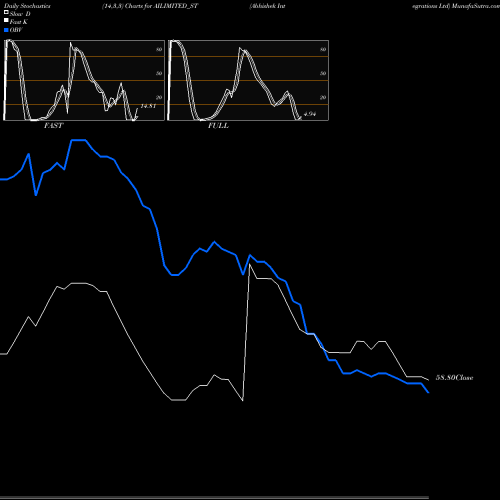The height and width of the screenshot is (500, 500).
Task: Click the 20 level label in FAST chart
Action: pyautogui.click(x=159, y=97)
